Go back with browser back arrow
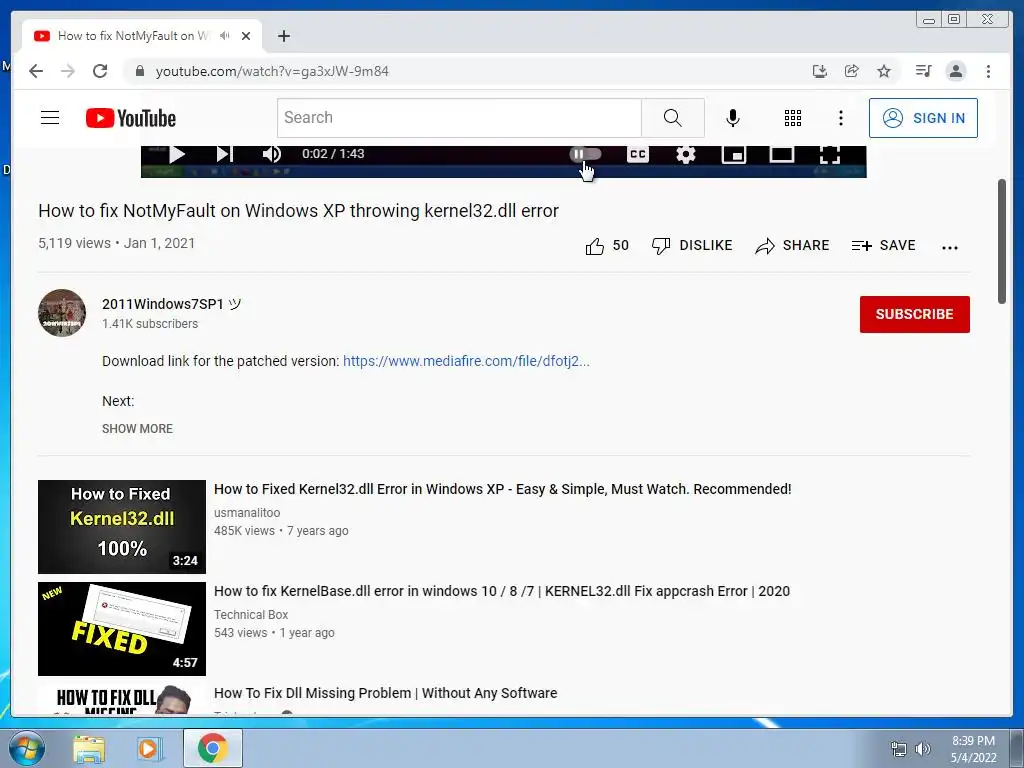1024x768 pixels. point(36,71)
